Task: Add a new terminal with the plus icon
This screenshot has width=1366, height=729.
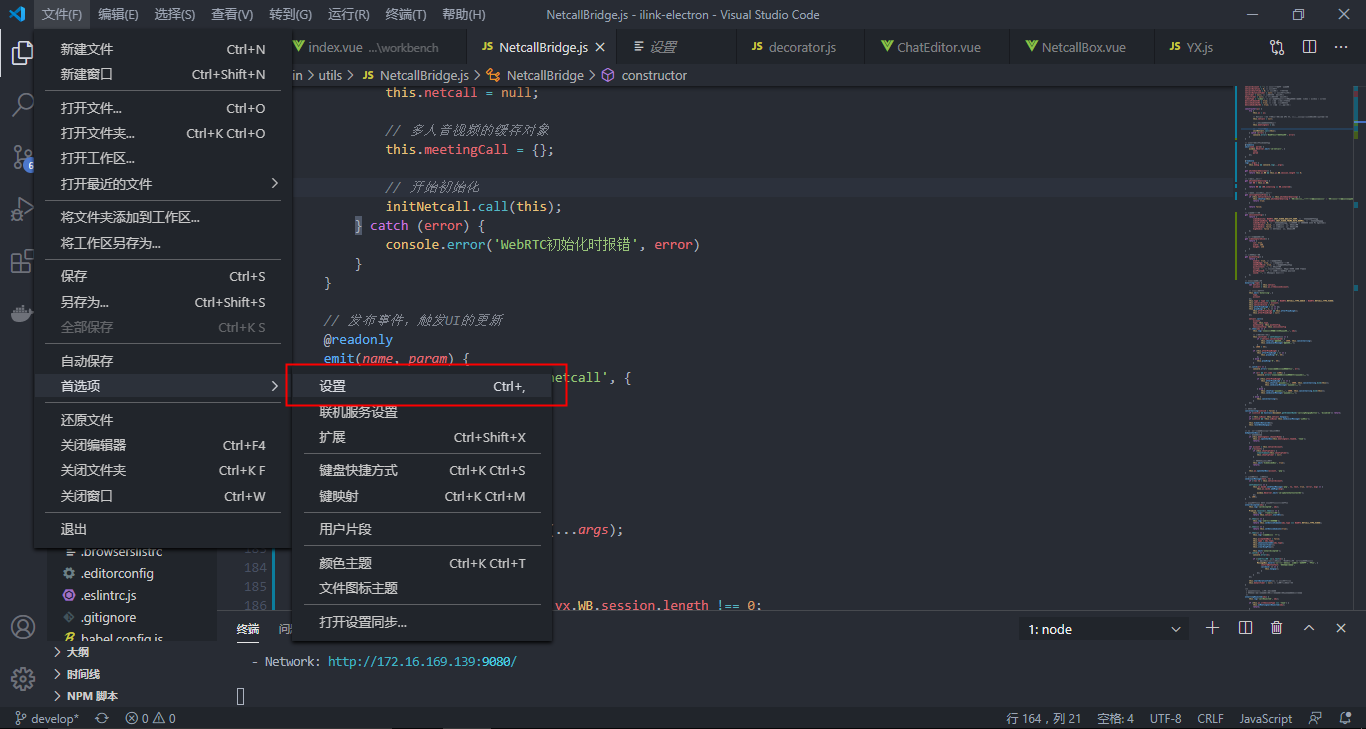Action: (x=1212, y=628)
